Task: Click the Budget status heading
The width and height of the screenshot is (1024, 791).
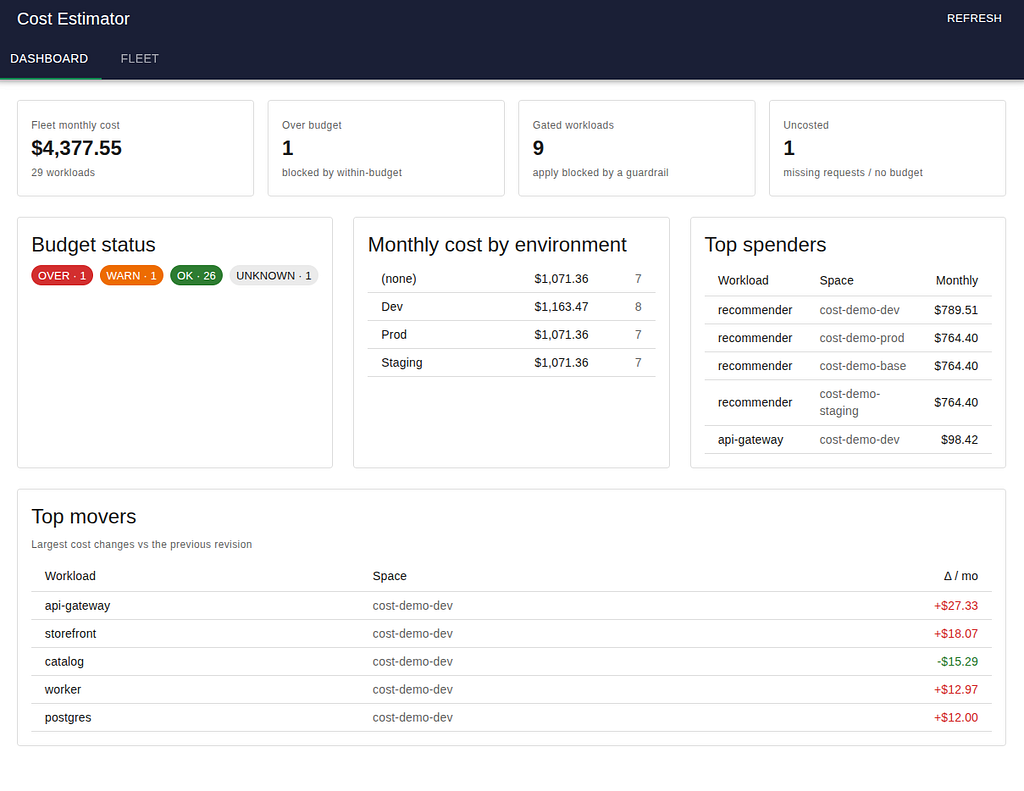Action: [93, 245]
